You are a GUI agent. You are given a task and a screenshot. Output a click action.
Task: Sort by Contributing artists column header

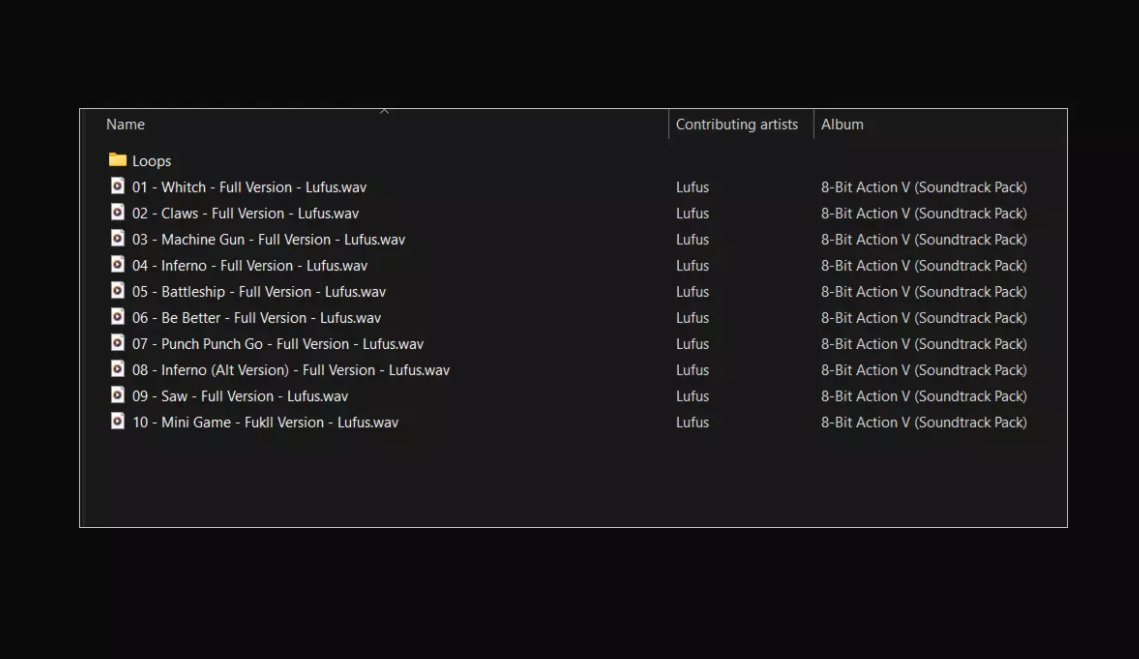click(x=737, y=124)
